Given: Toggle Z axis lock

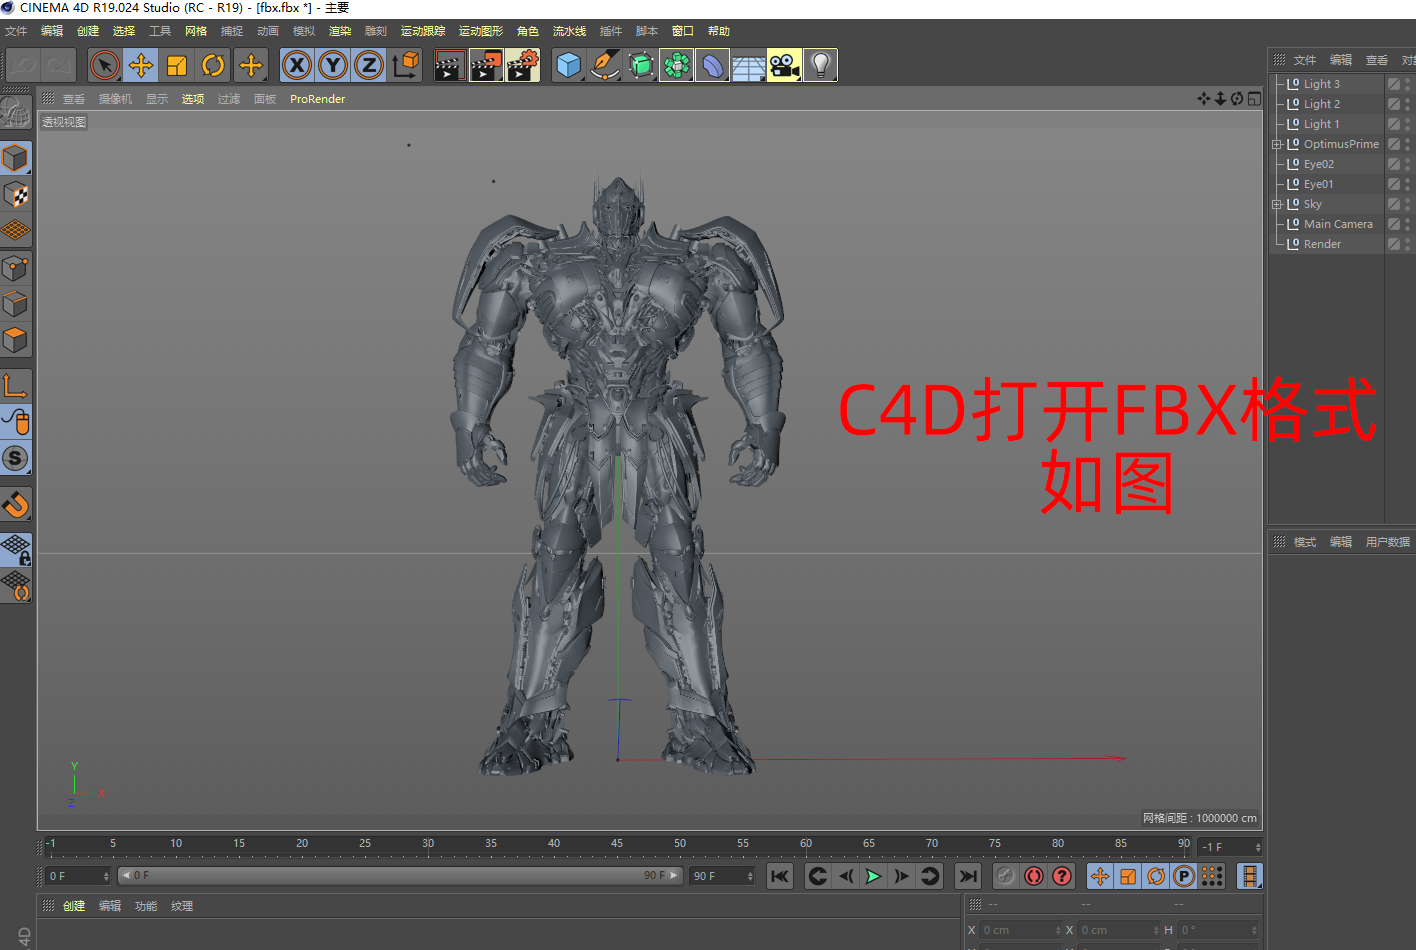Looking at the screenshot, I should pyautogui.click(x=369, y=66).
